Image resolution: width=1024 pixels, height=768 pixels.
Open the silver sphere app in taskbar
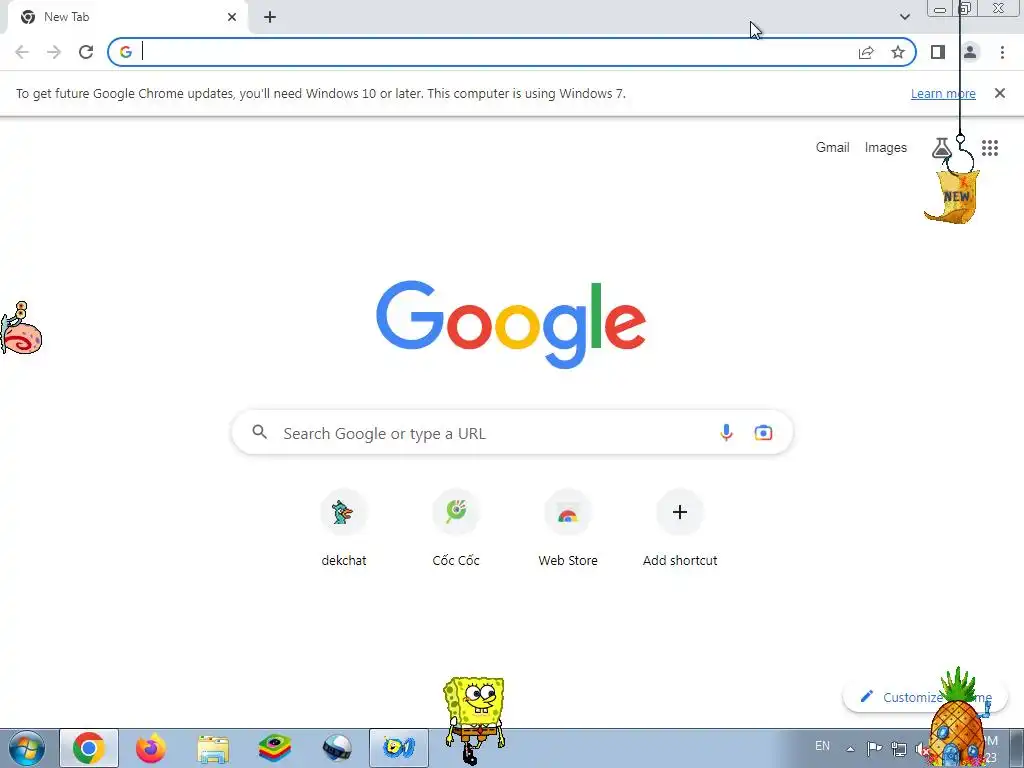(x=337, y=748)
